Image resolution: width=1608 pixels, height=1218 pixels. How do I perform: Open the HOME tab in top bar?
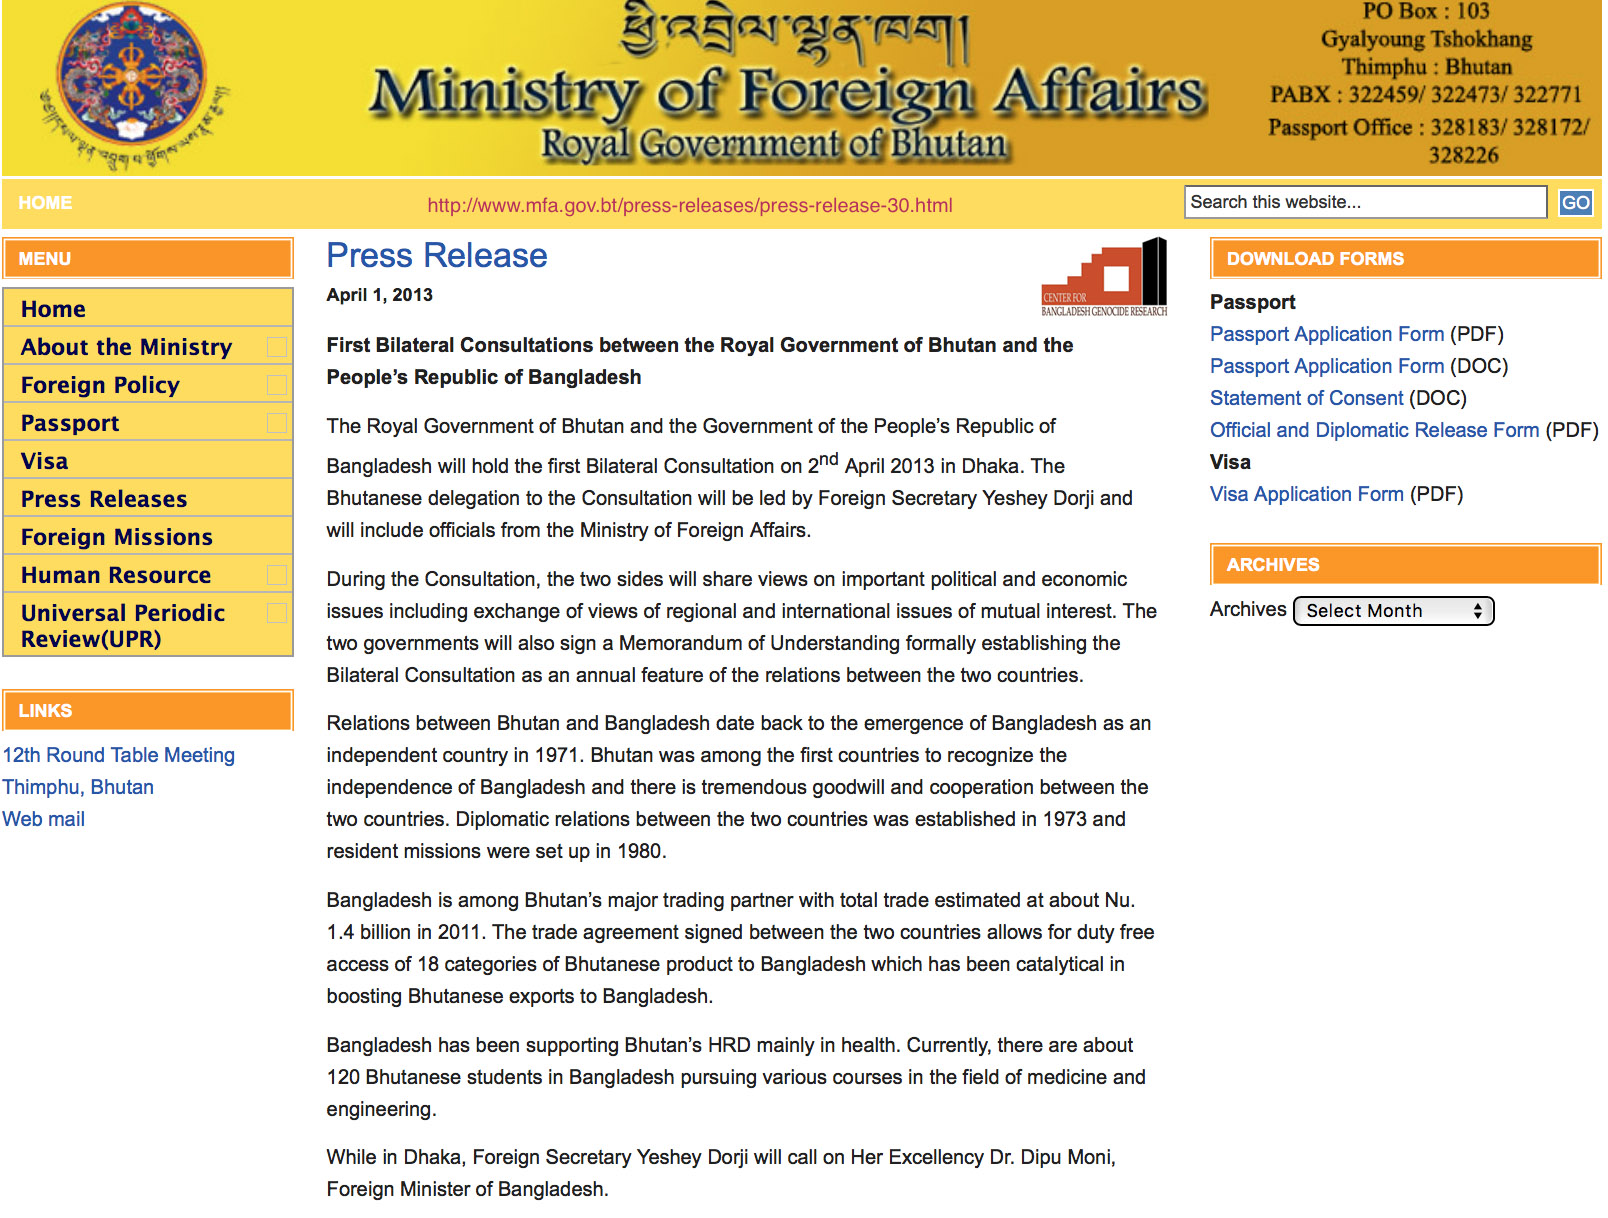(x=45, y=203)
